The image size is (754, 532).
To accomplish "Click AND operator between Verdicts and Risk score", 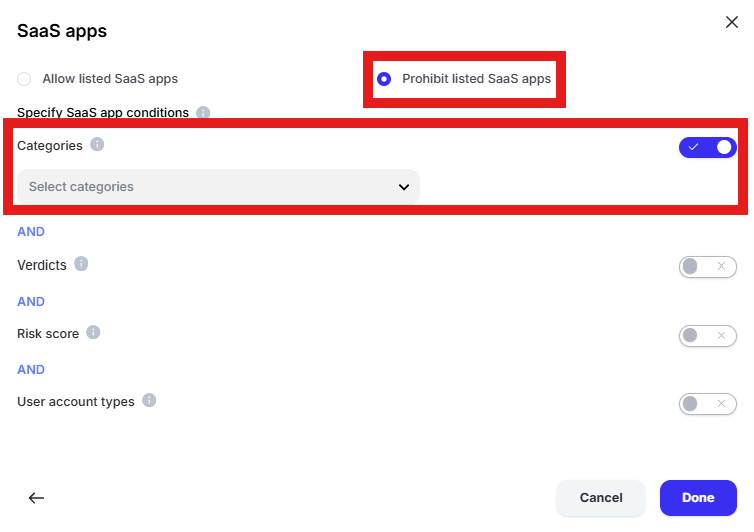I will click(x=31, y=302).
